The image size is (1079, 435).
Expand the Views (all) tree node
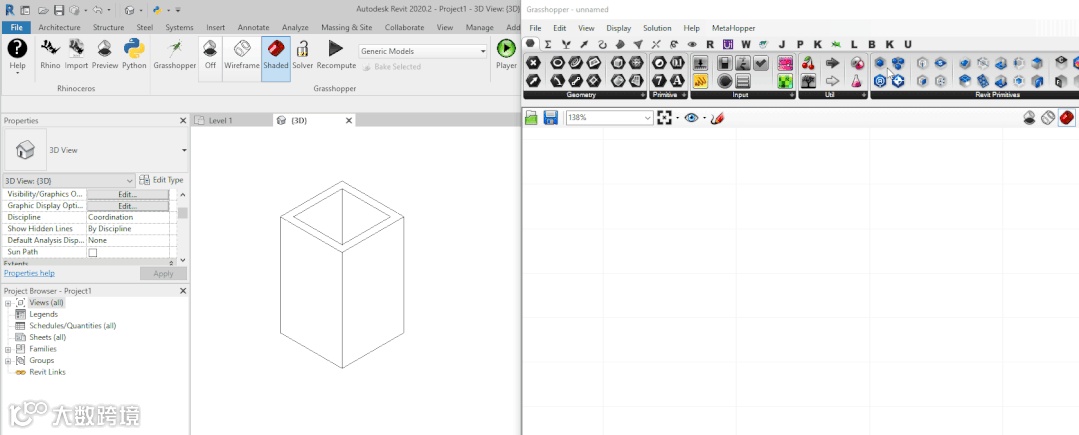click(8, 303)
